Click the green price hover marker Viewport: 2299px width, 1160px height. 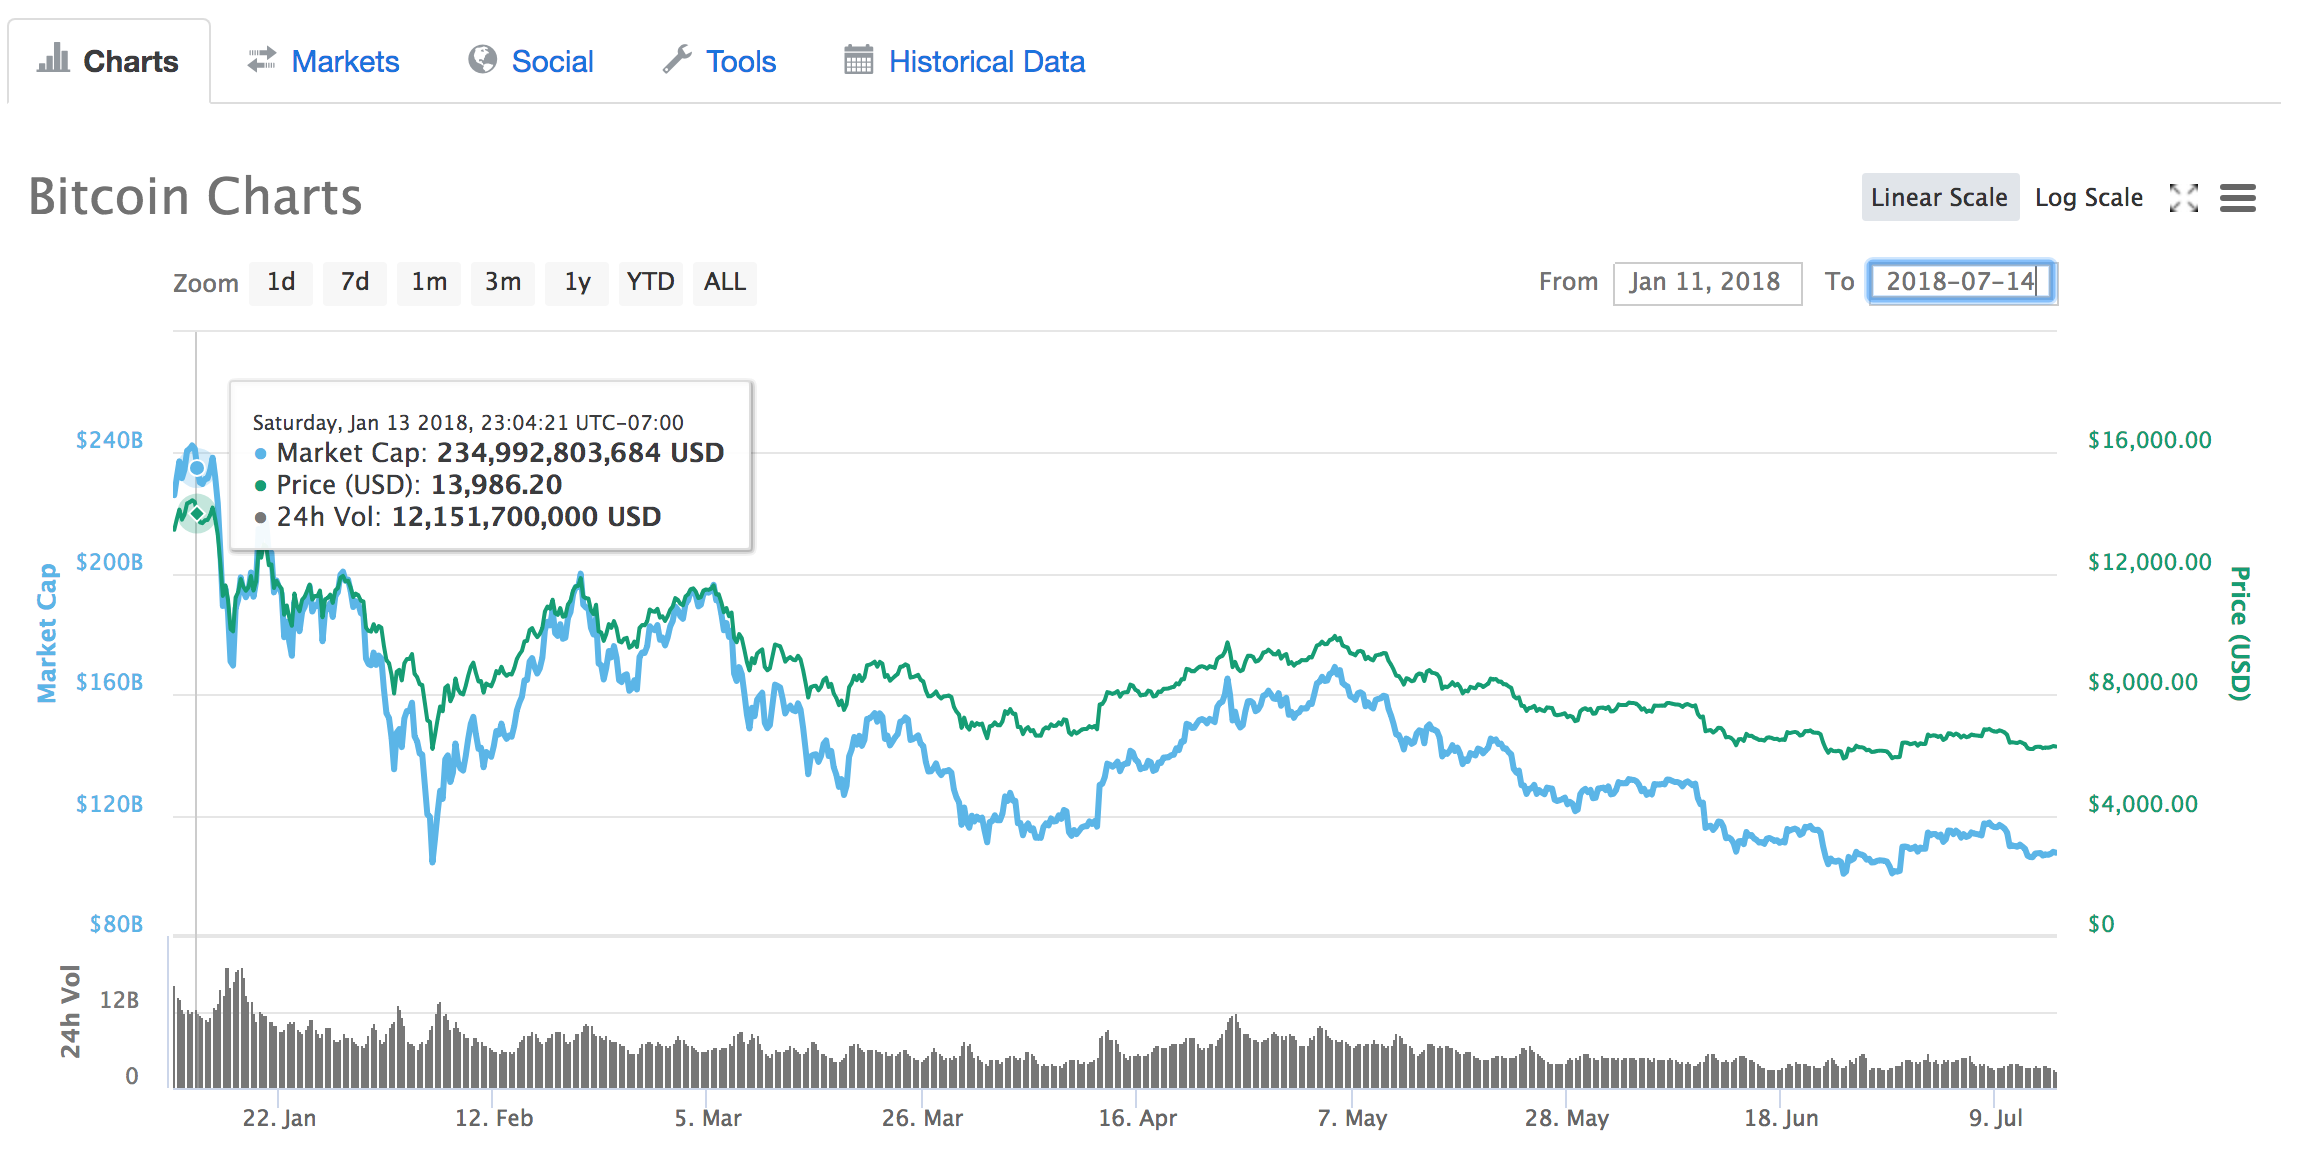[197, 513]
